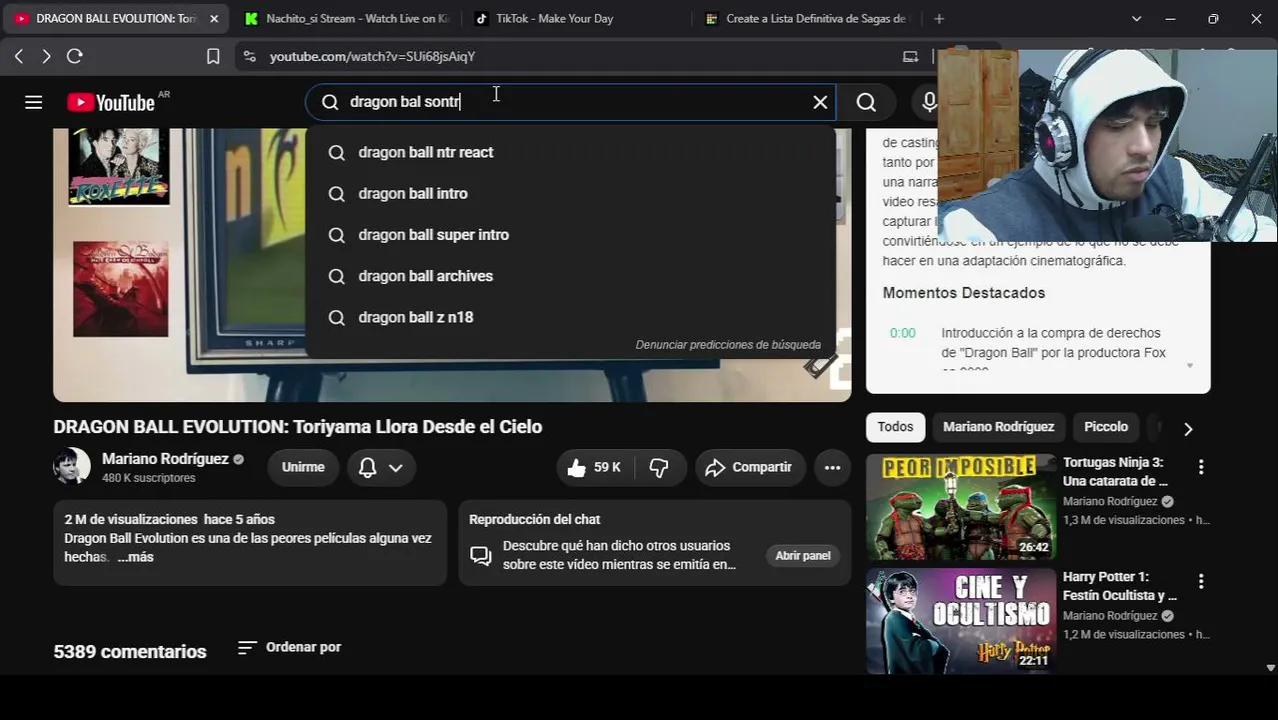Open chat replay panel with Abrir panel
Viewport: 1278px width, 720px height.
coord(803,556)
